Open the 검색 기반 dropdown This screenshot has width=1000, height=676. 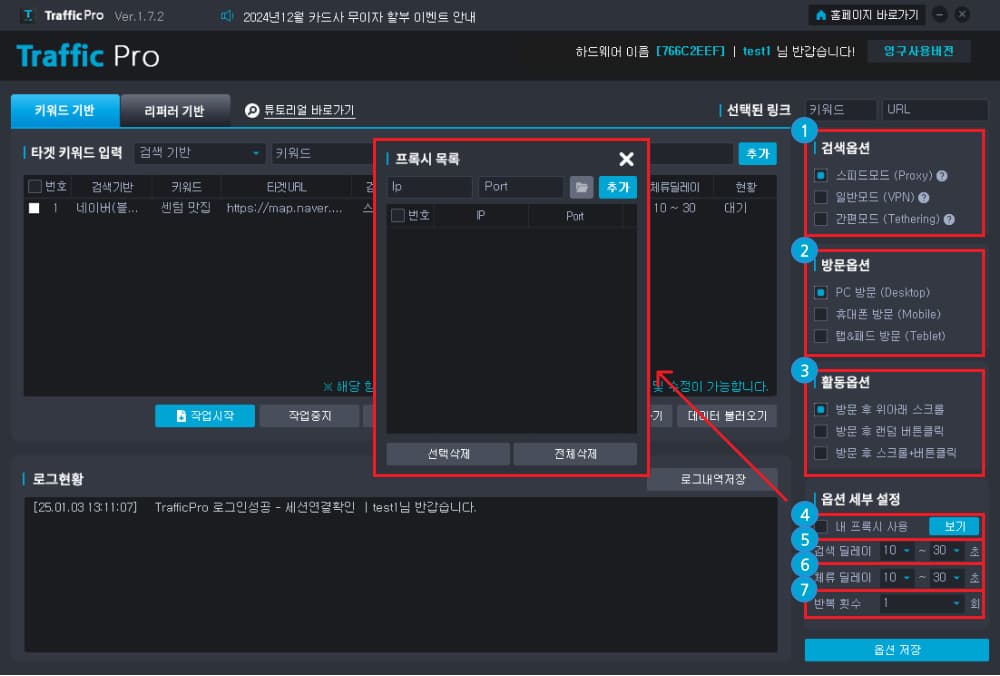click(x=200, y=153)
